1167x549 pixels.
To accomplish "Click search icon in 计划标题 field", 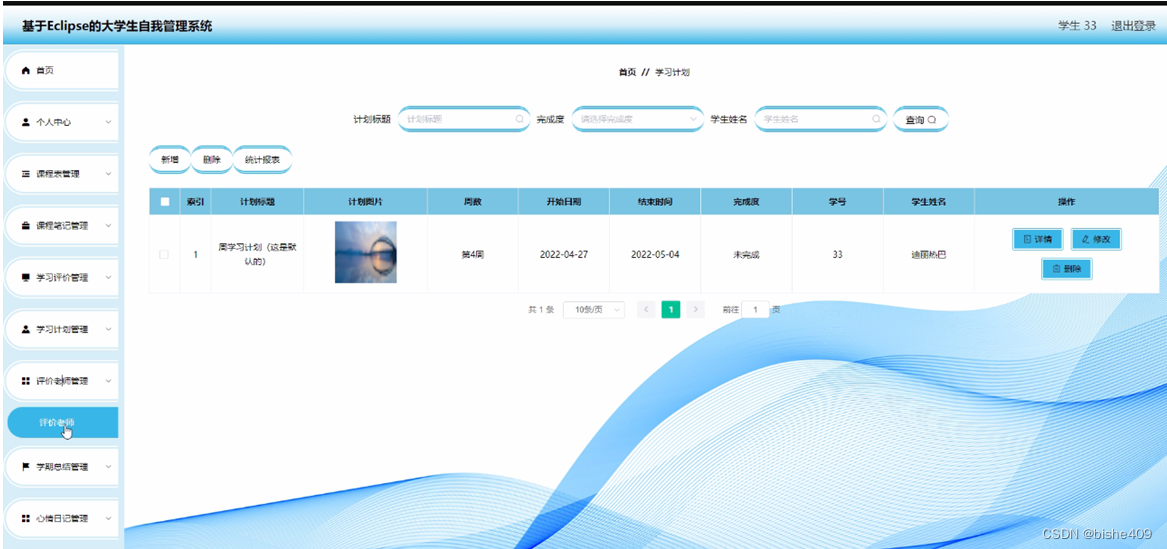I will [519, 119].
